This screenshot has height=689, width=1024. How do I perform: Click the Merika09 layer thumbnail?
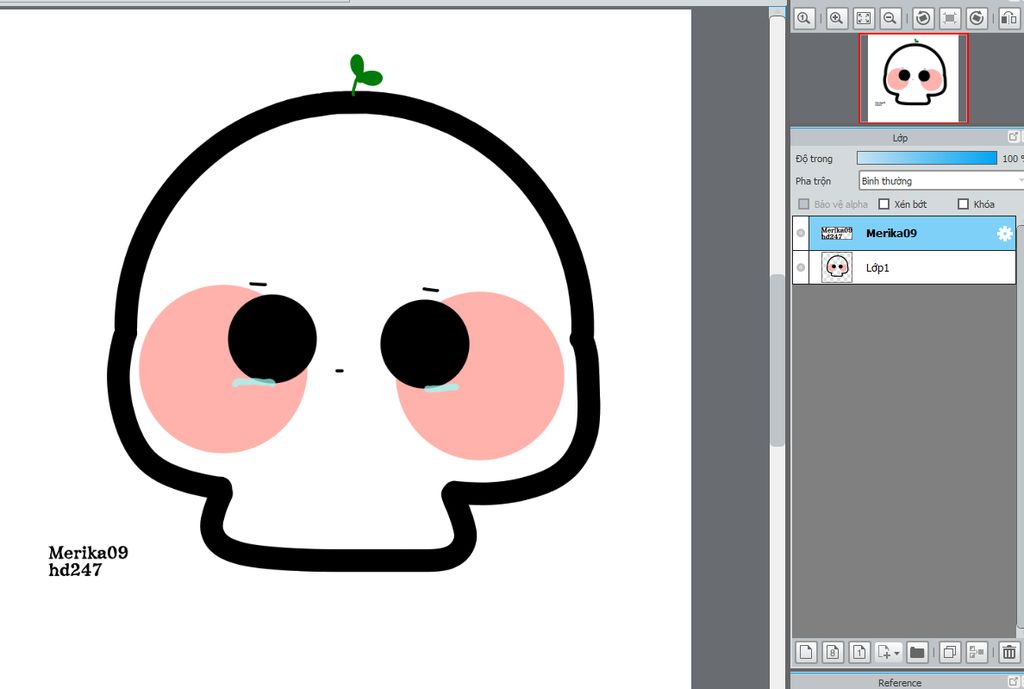click(x=837, y=233)
